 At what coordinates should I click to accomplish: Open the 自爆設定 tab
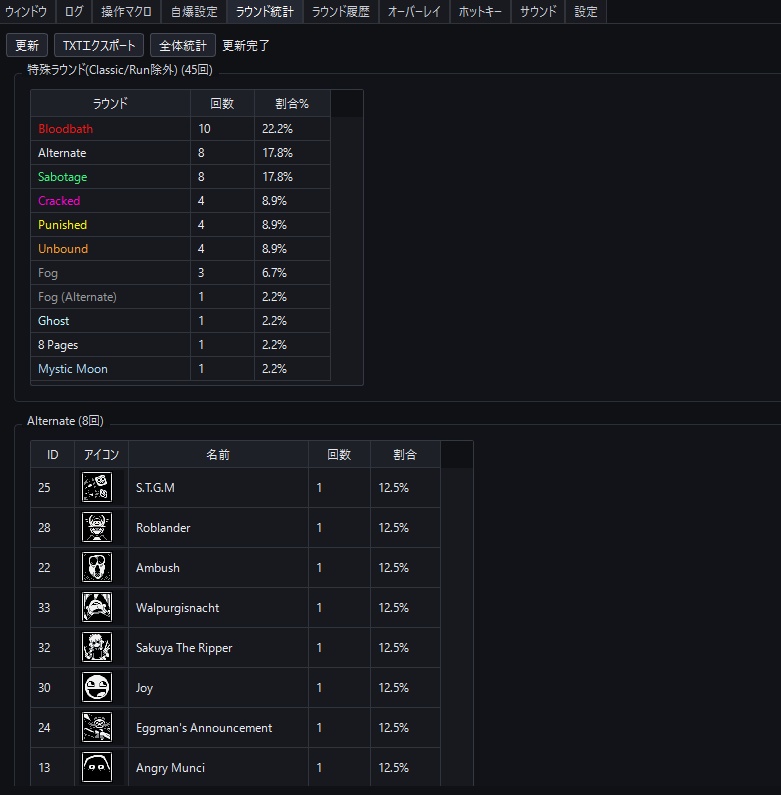[194, 12]
